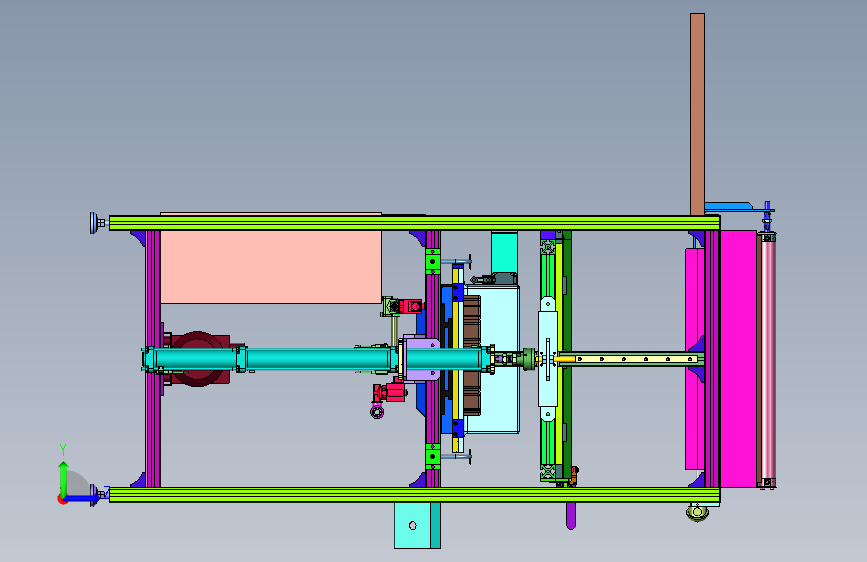Click the green Y axis arrow of triad
Viewport: 867px width, 562px height.
[x=64, y=478]
